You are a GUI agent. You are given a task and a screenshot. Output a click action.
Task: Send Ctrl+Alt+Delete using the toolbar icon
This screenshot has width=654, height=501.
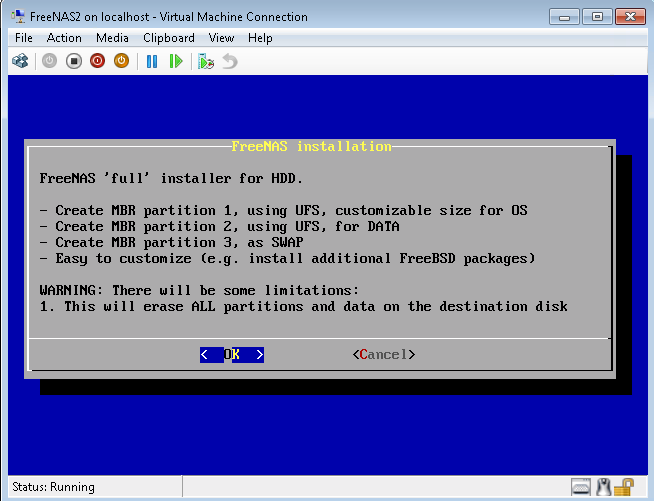(20, 61)
